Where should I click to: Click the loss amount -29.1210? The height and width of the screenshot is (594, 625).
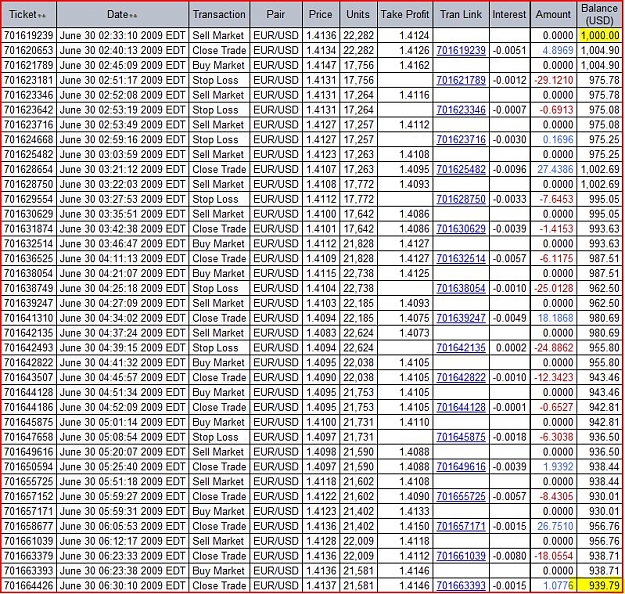[x=554, y=80]
